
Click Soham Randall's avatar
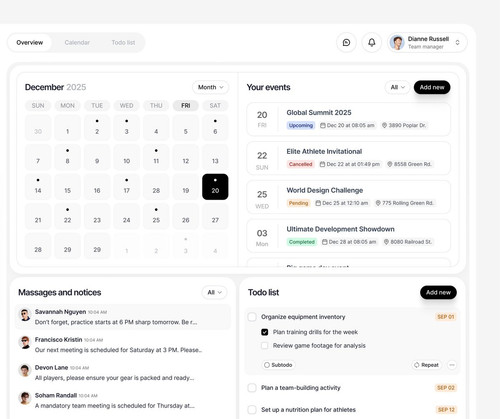click(x=25, y=398)
